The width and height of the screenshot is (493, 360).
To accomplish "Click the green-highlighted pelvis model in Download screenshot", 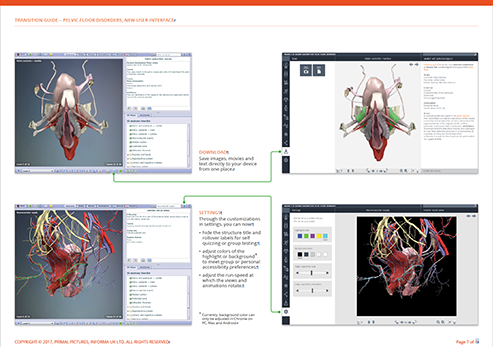I will click(377, 113).
